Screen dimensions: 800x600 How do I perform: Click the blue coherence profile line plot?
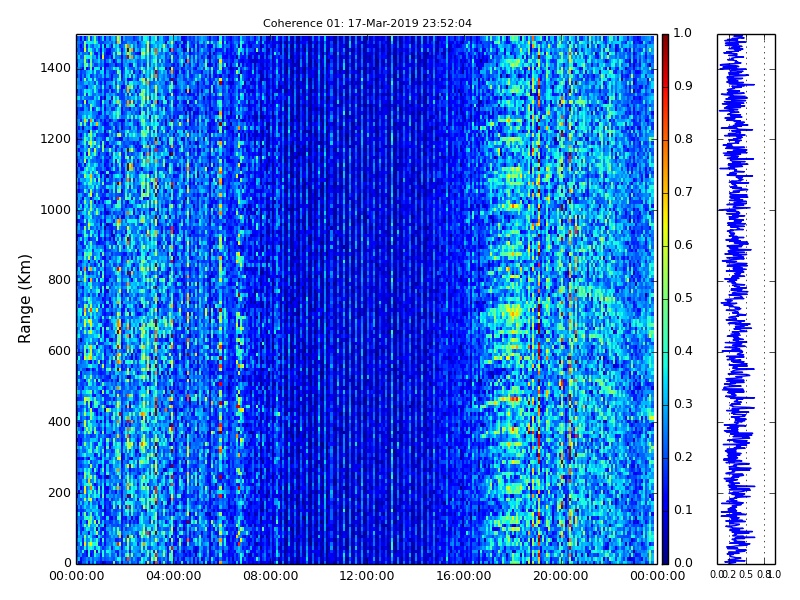pos(746,299)
